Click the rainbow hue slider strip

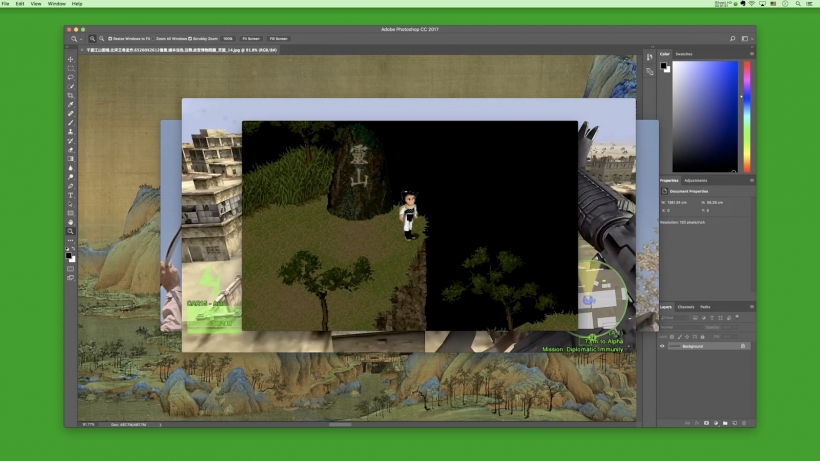click(x=746, y=115)
